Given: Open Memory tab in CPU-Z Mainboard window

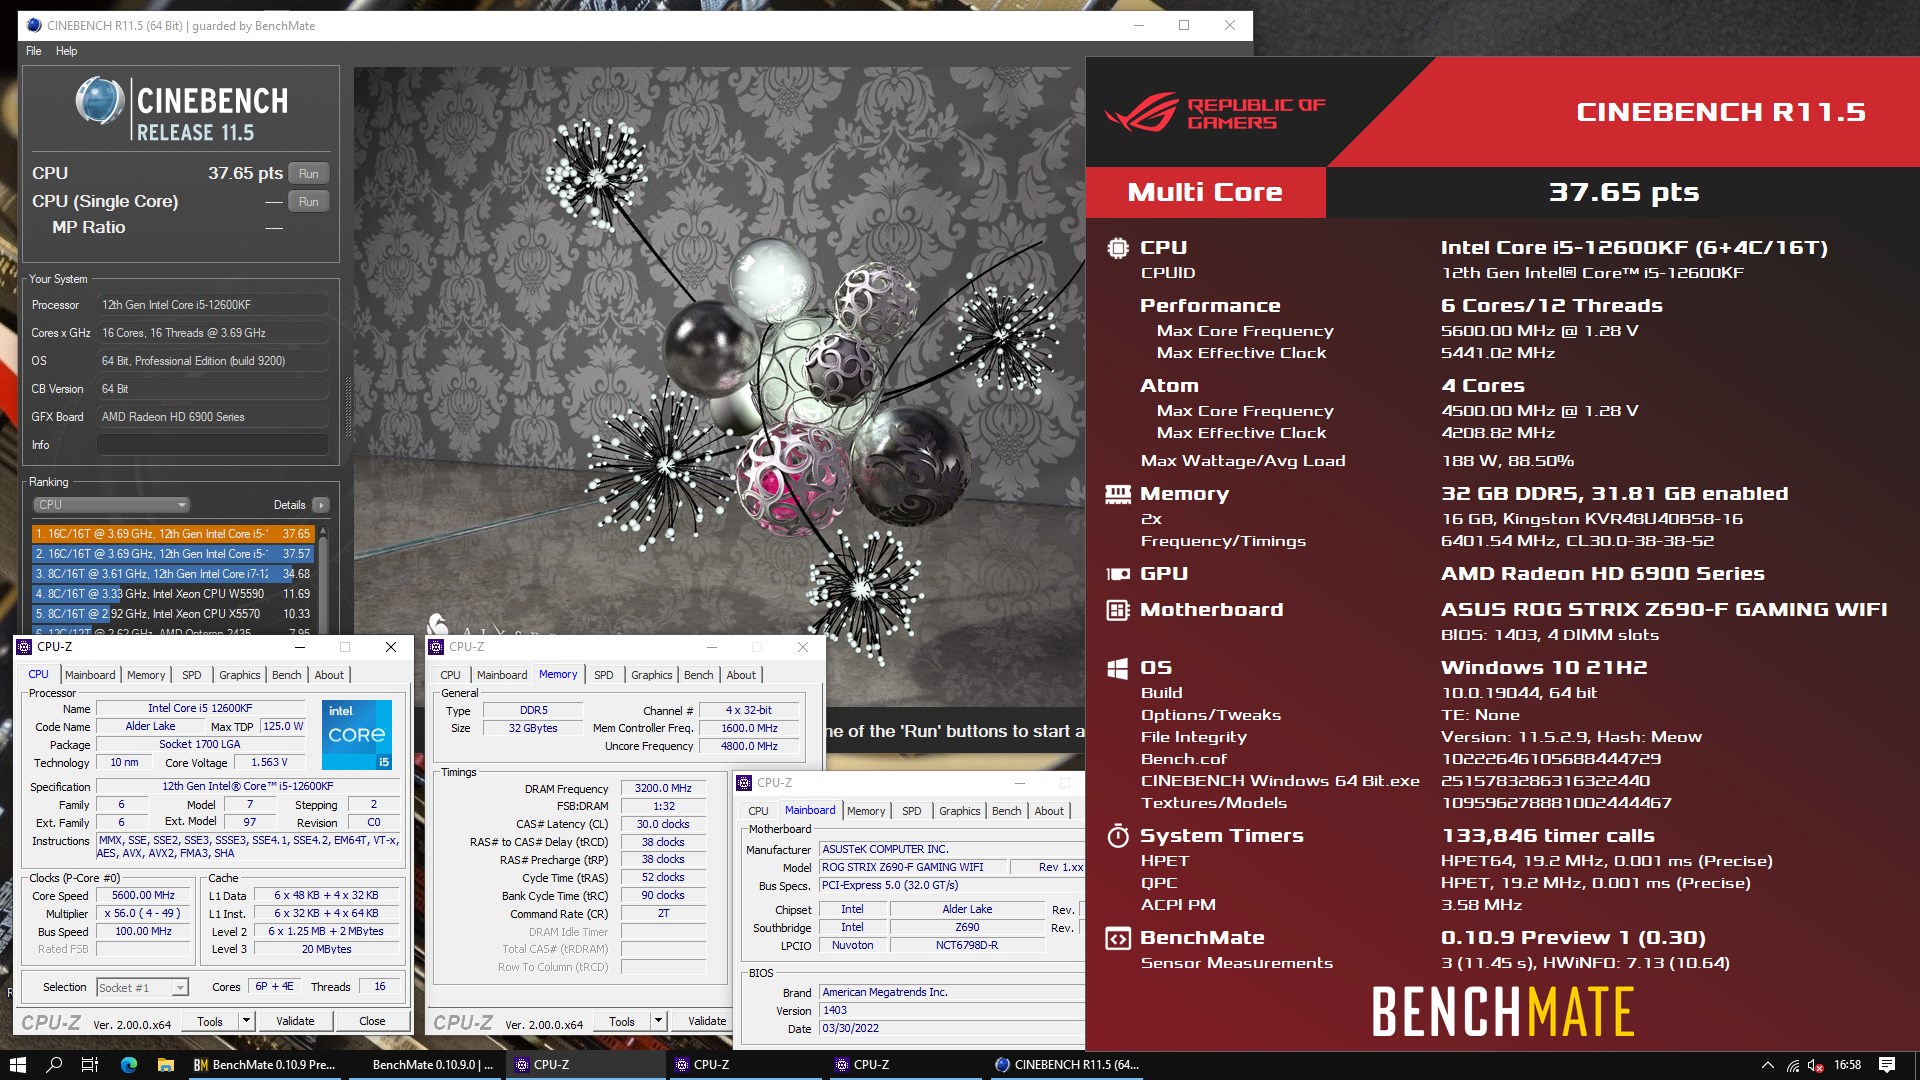Looking at the screenshot, I should (866, 811).
